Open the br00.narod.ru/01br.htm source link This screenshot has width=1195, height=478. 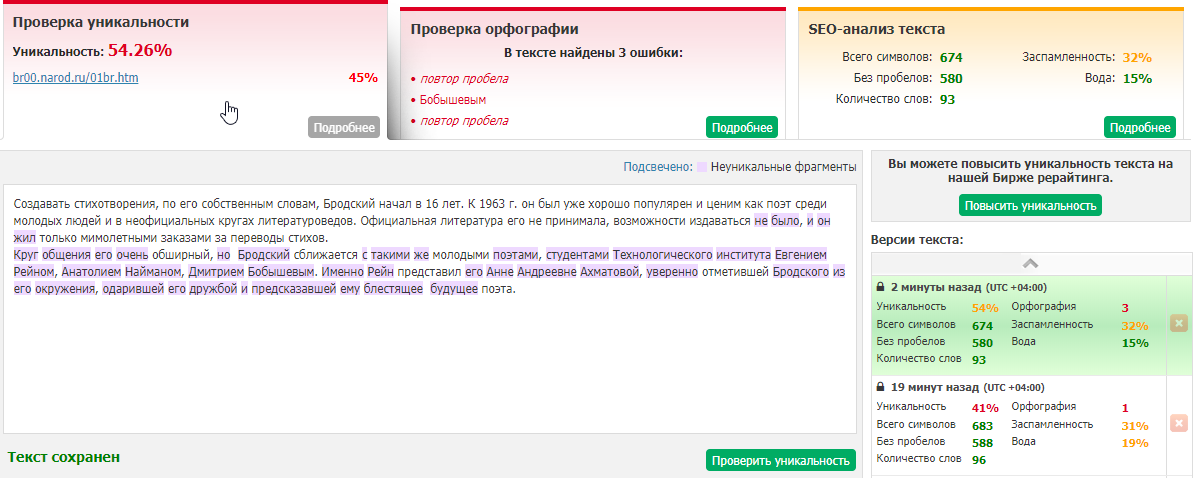pos(75,77)
